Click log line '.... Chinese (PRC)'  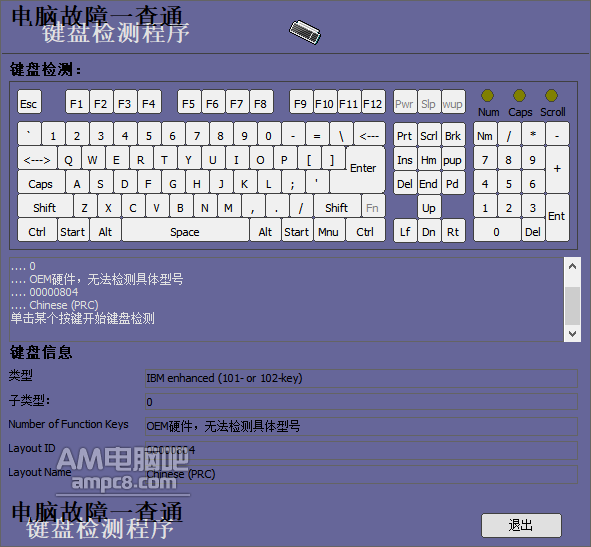click(x=55, y=305)
